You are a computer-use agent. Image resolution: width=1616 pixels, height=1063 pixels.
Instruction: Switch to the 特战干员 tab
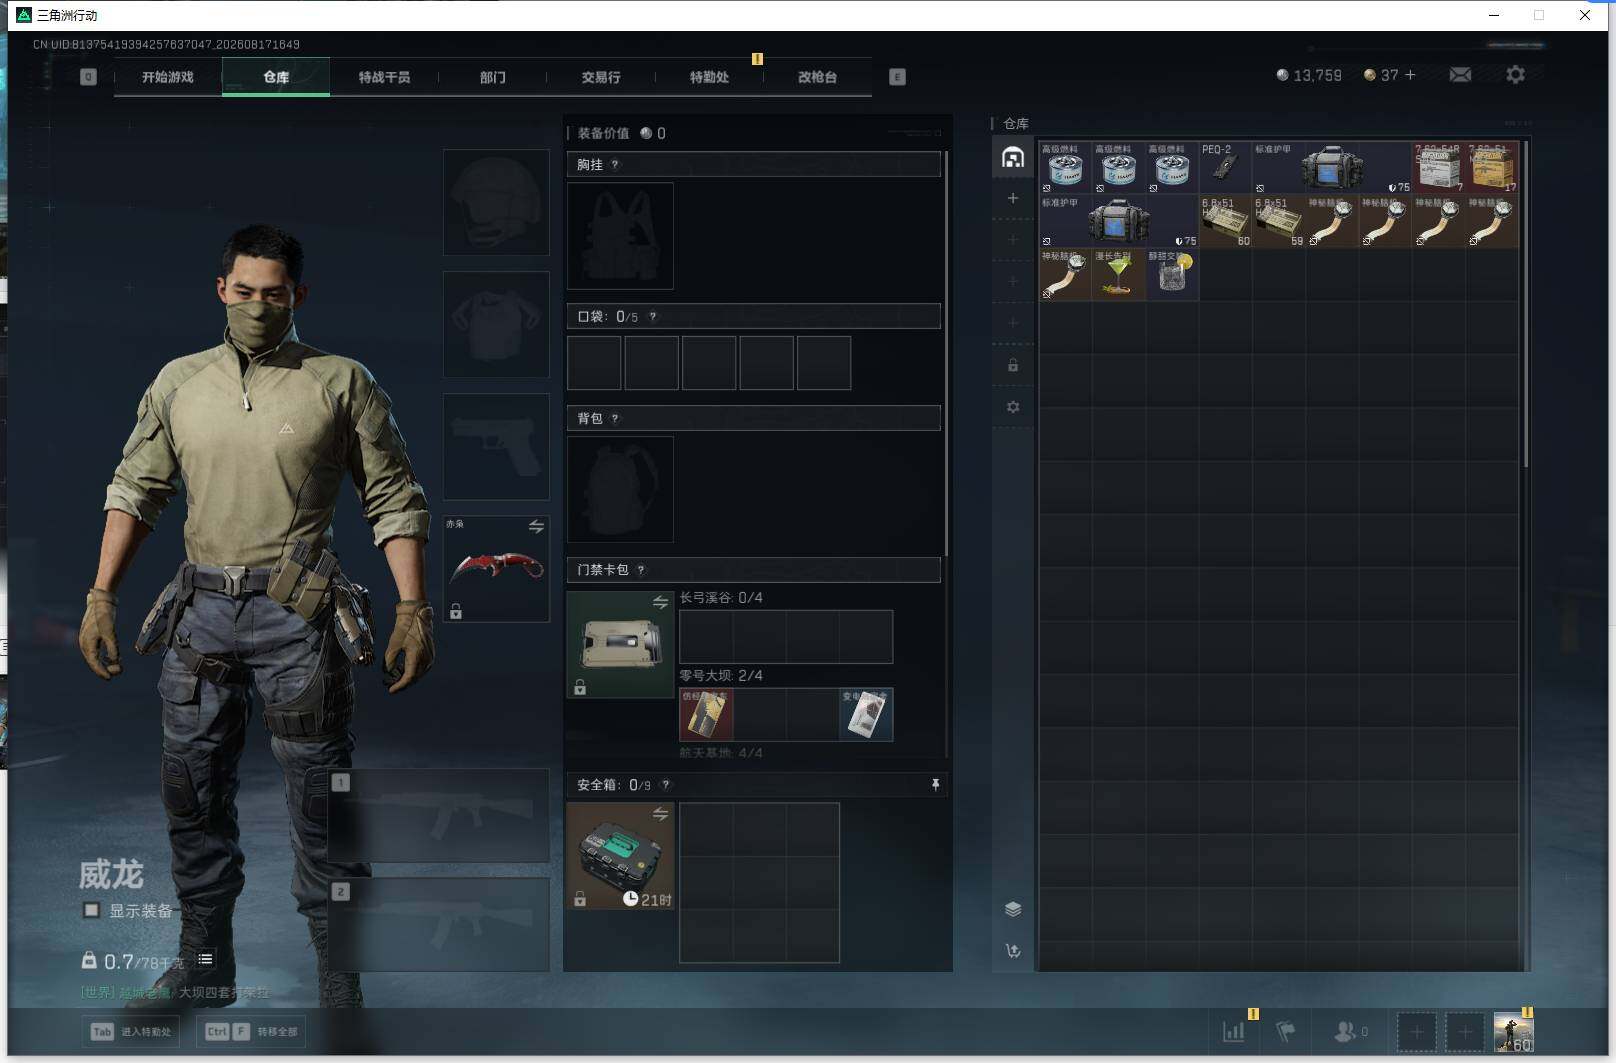click(x=384, y=77)
